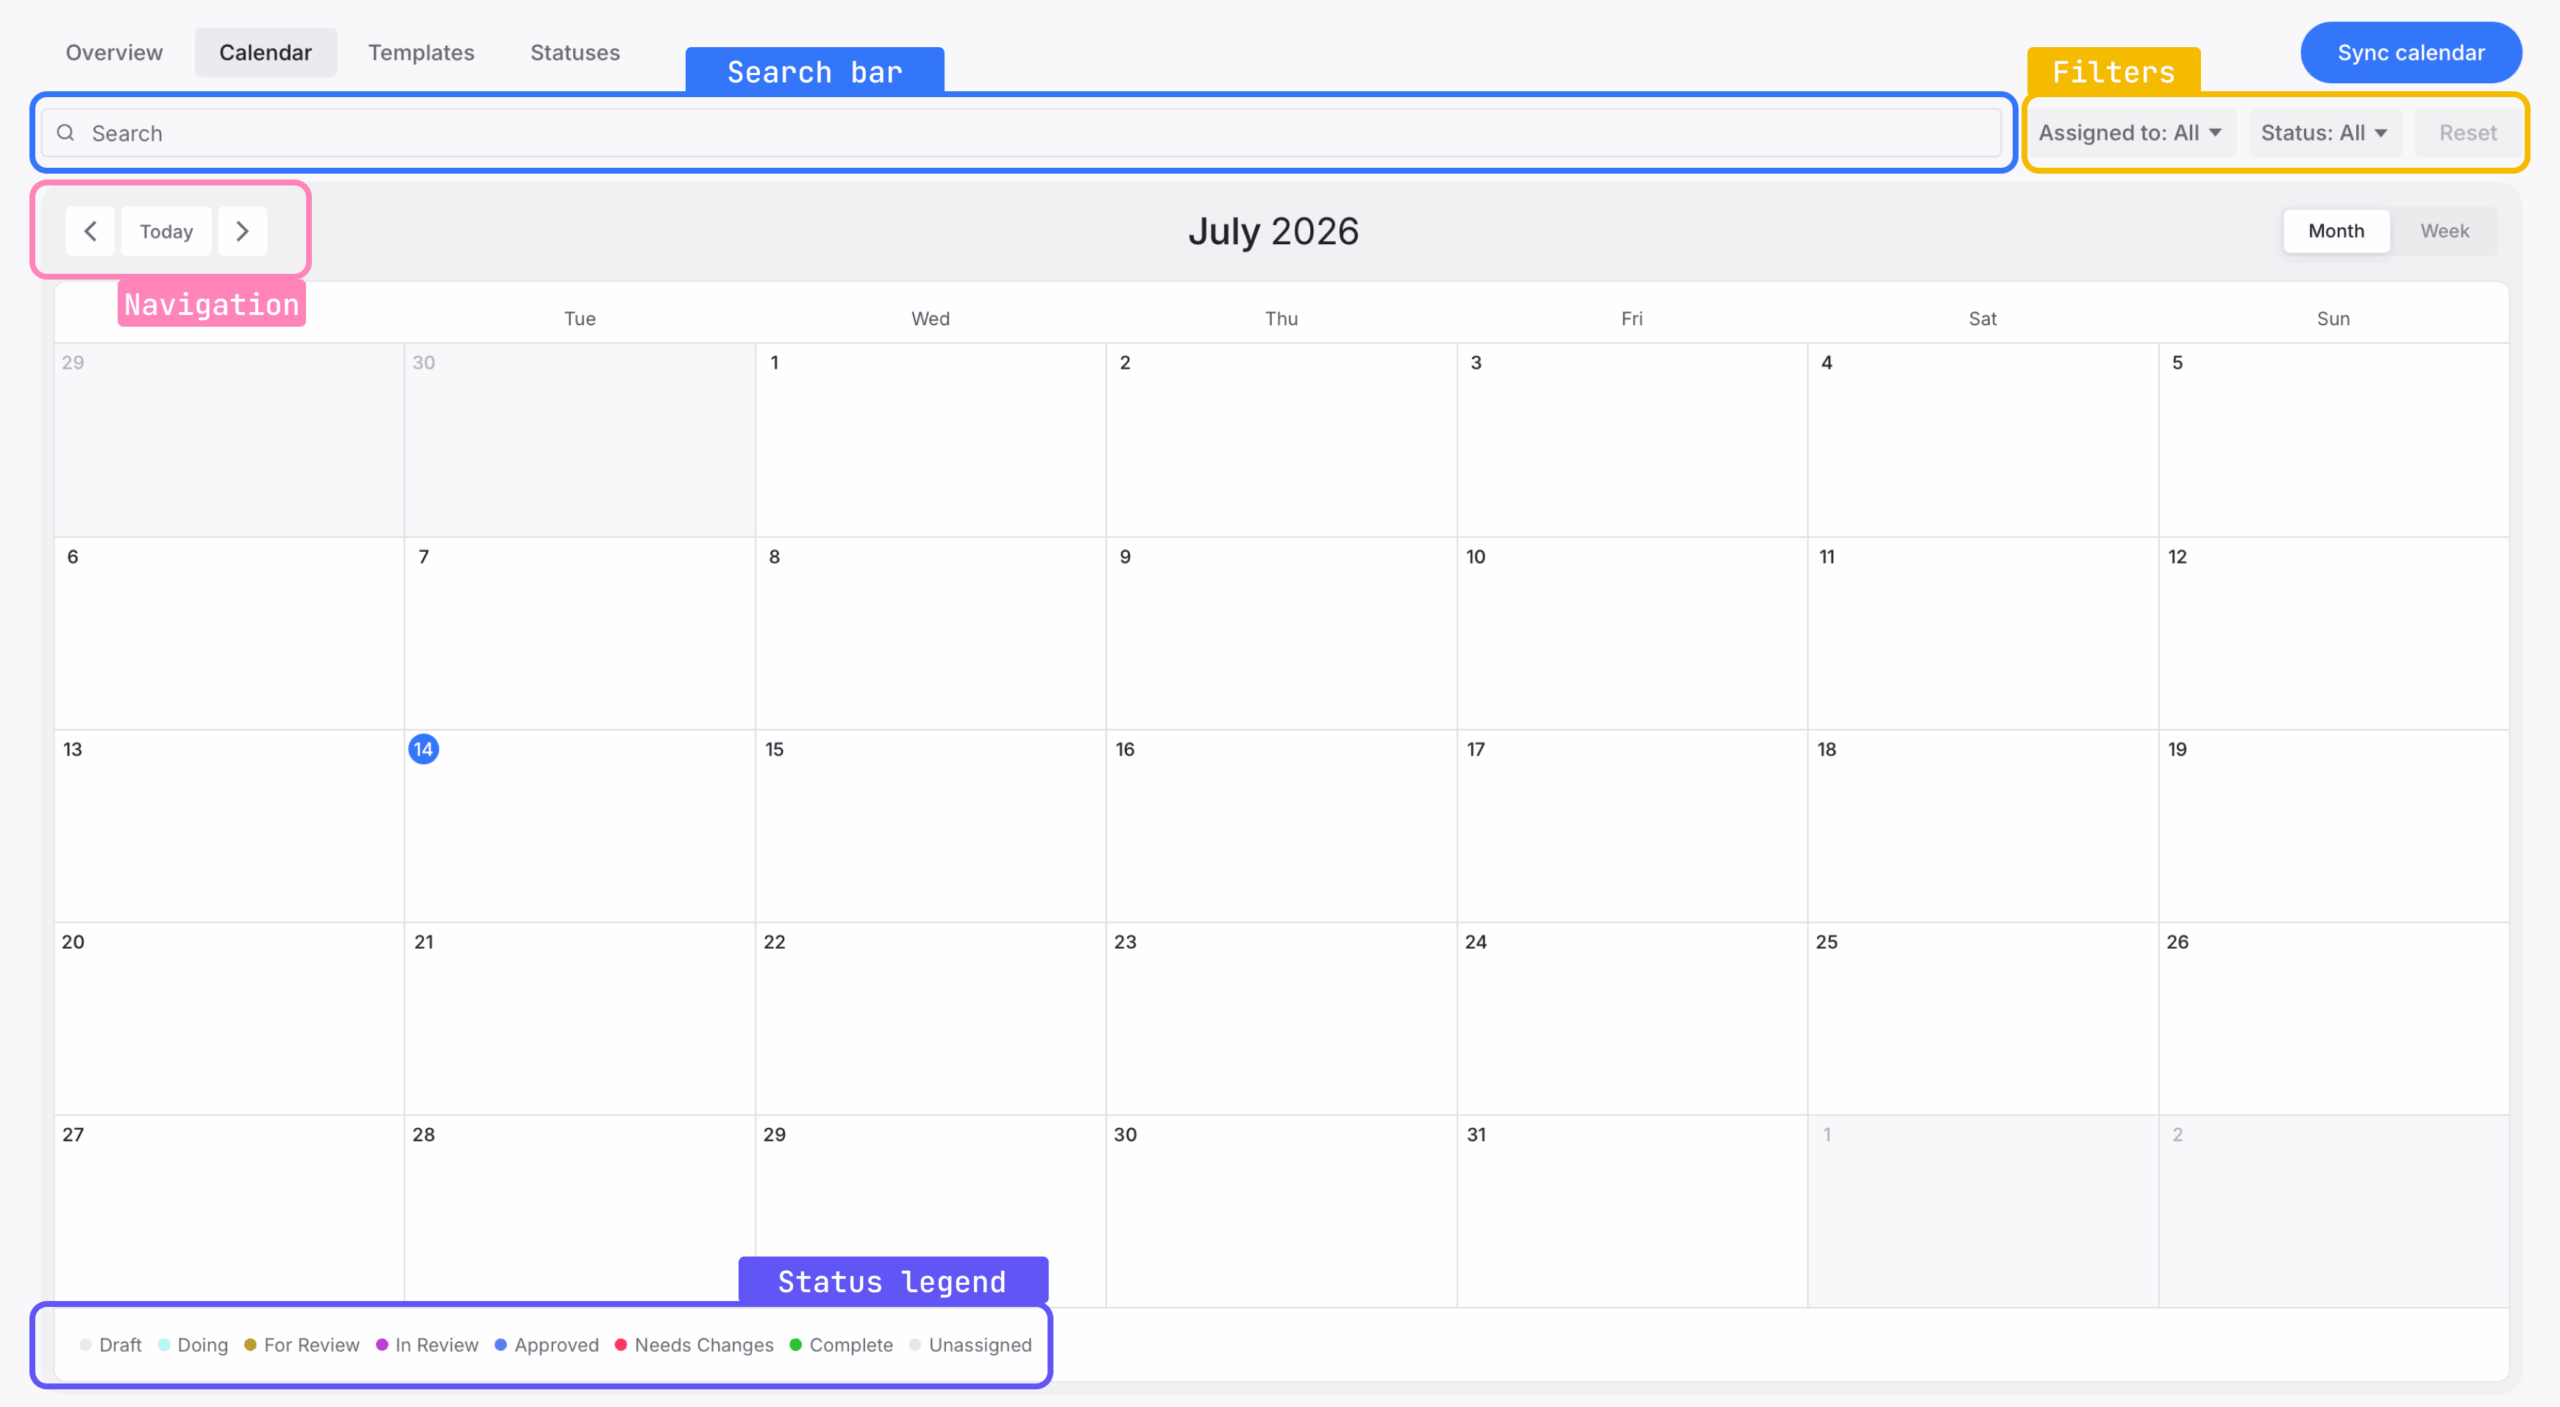Open the Status: All dropdown

(2324, 133)
